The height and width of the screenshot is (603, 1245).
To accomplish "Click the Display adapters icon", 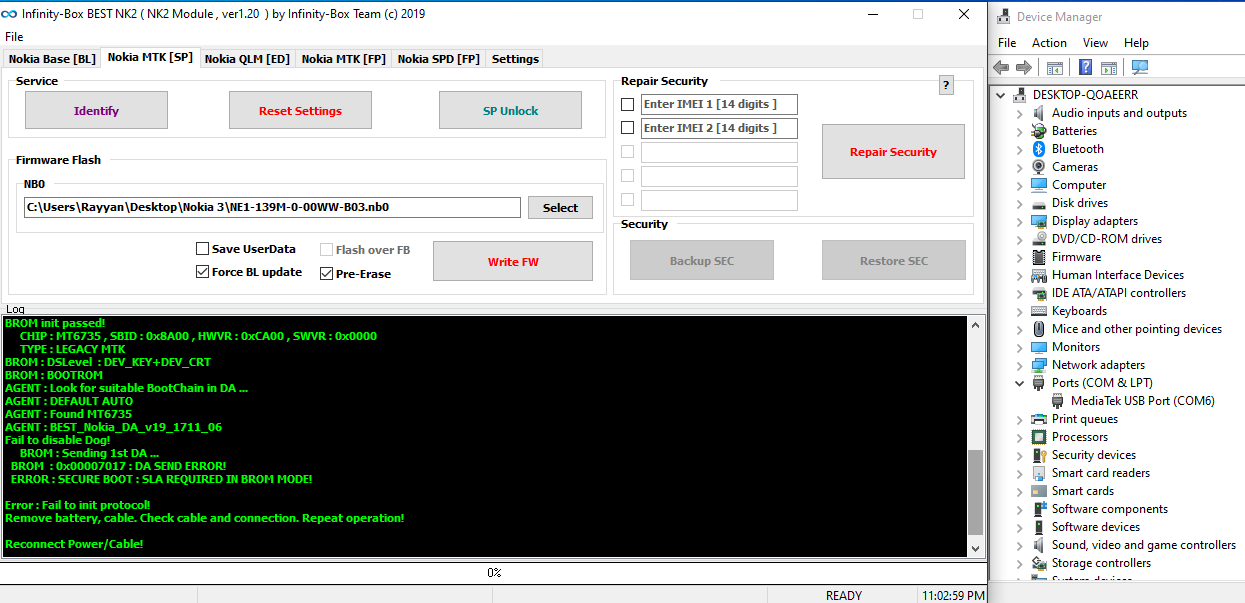I will 1039,221.
